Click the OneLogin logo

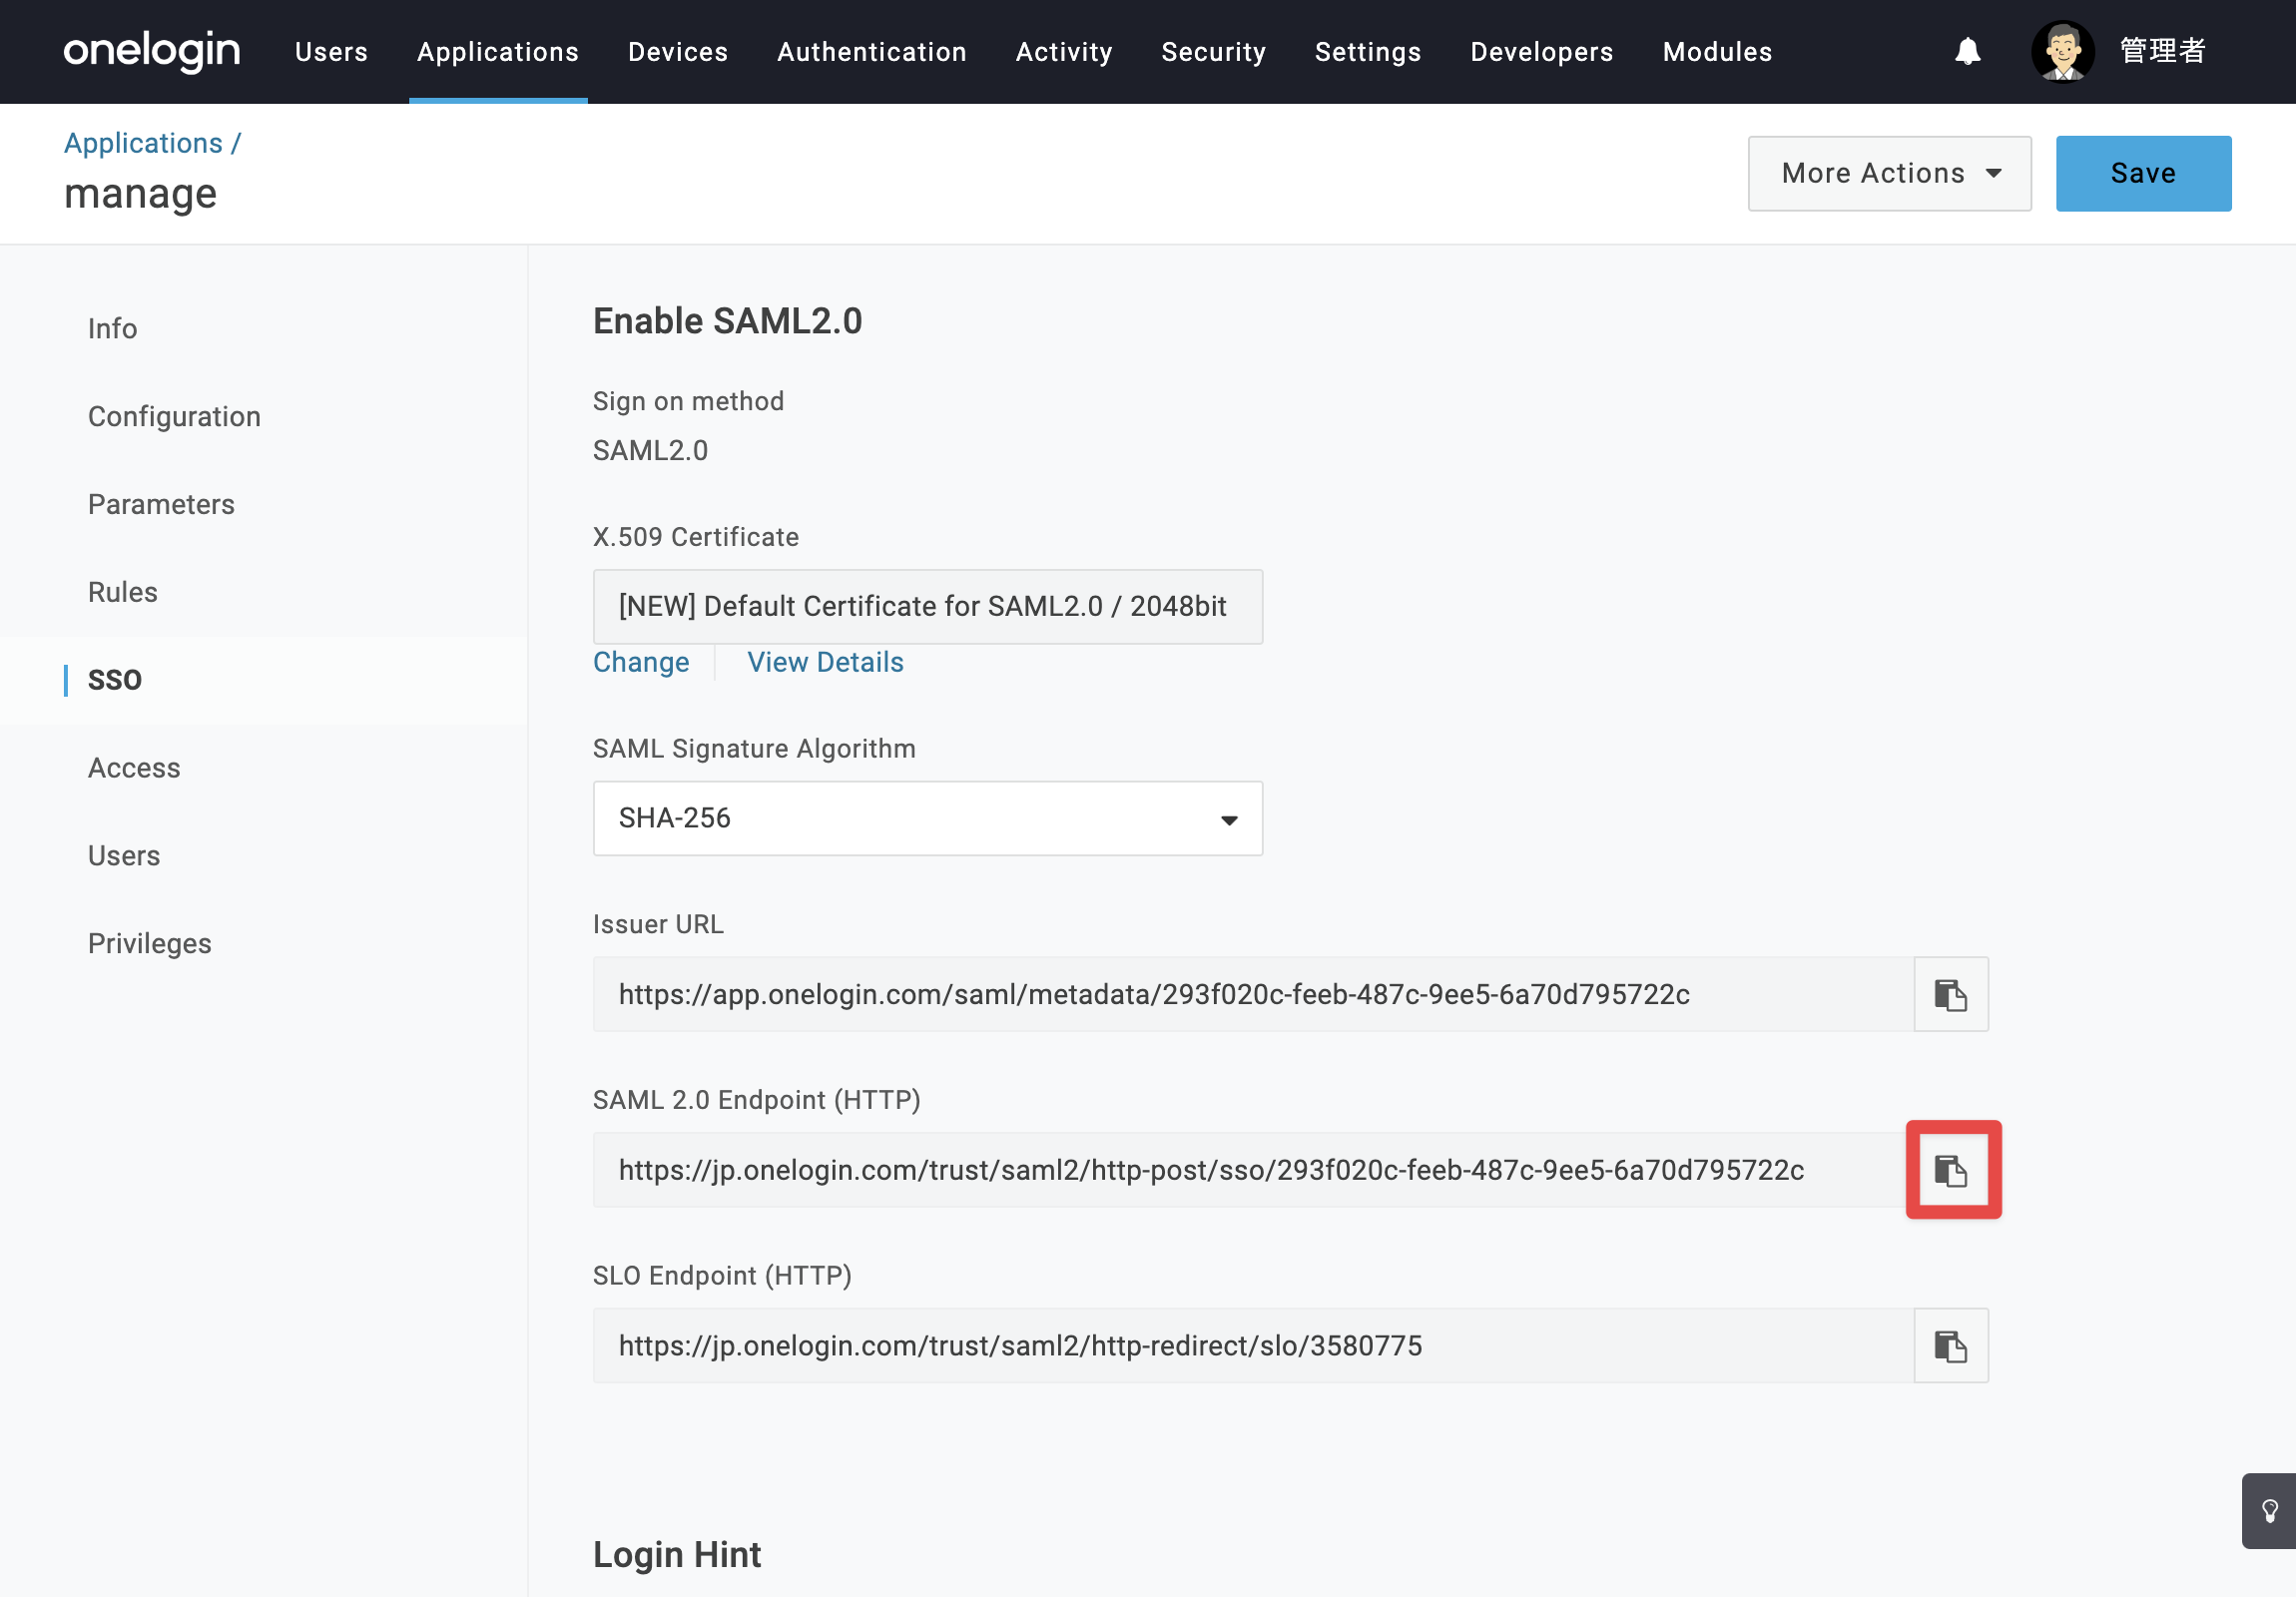(152, 50)
